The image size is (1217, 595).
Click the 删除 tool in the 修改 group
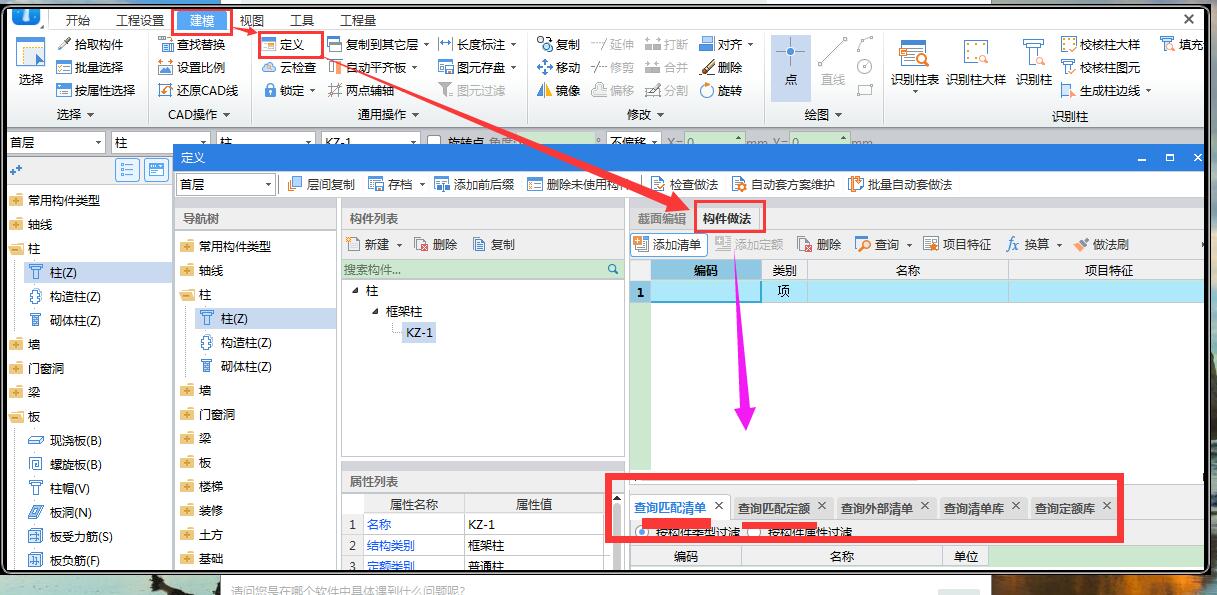click(721, 67)
